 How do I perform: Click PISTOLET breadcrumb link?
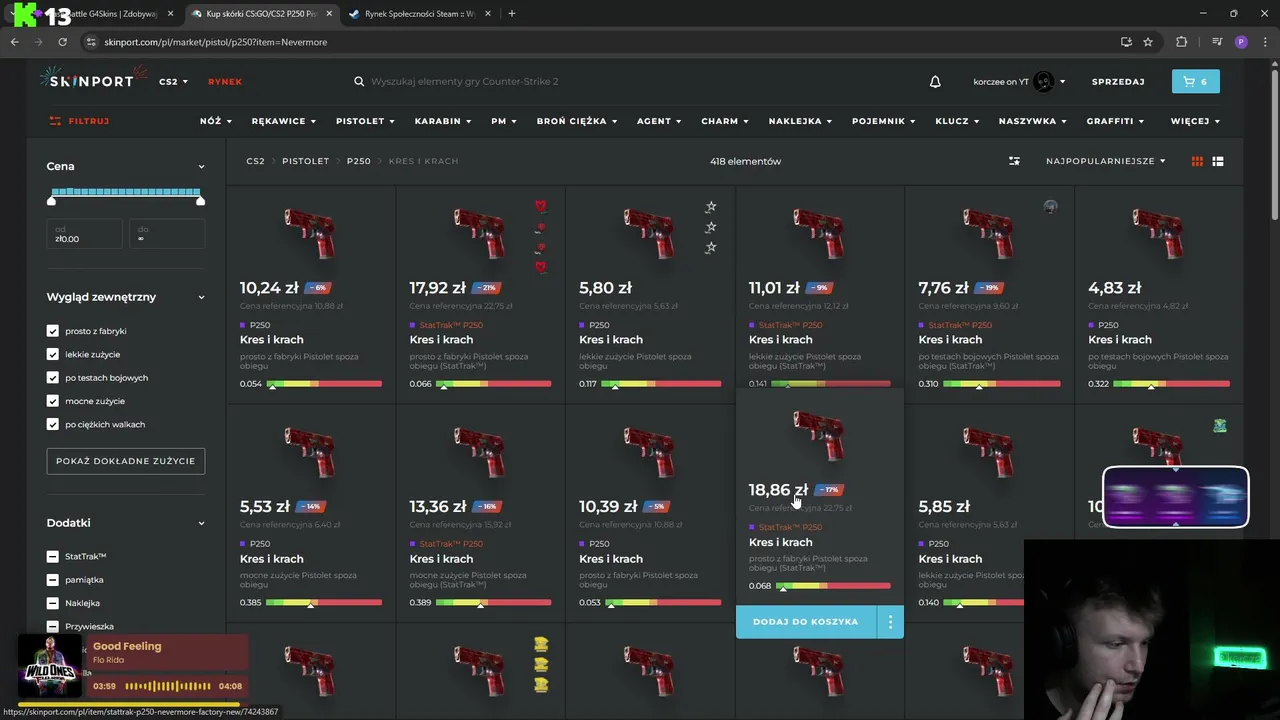click(305, 161)
